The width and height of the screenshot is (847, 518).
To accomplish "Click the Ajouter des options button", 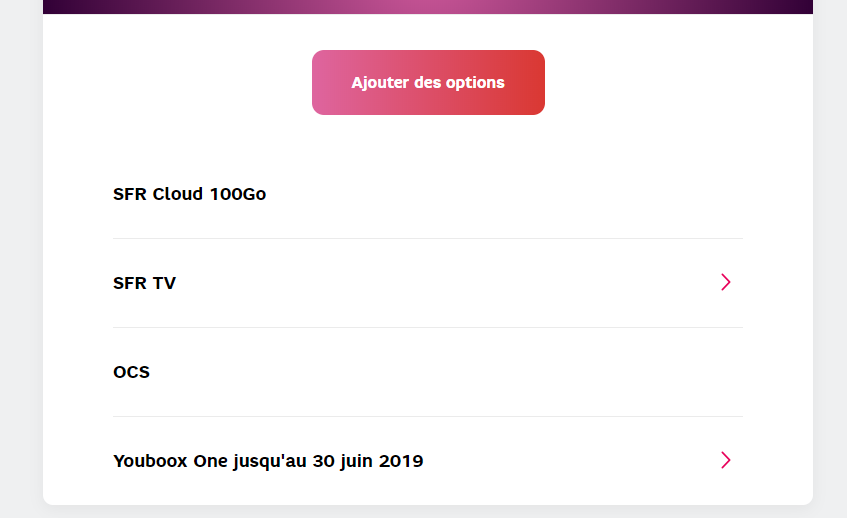I will [x=428, y=83].
